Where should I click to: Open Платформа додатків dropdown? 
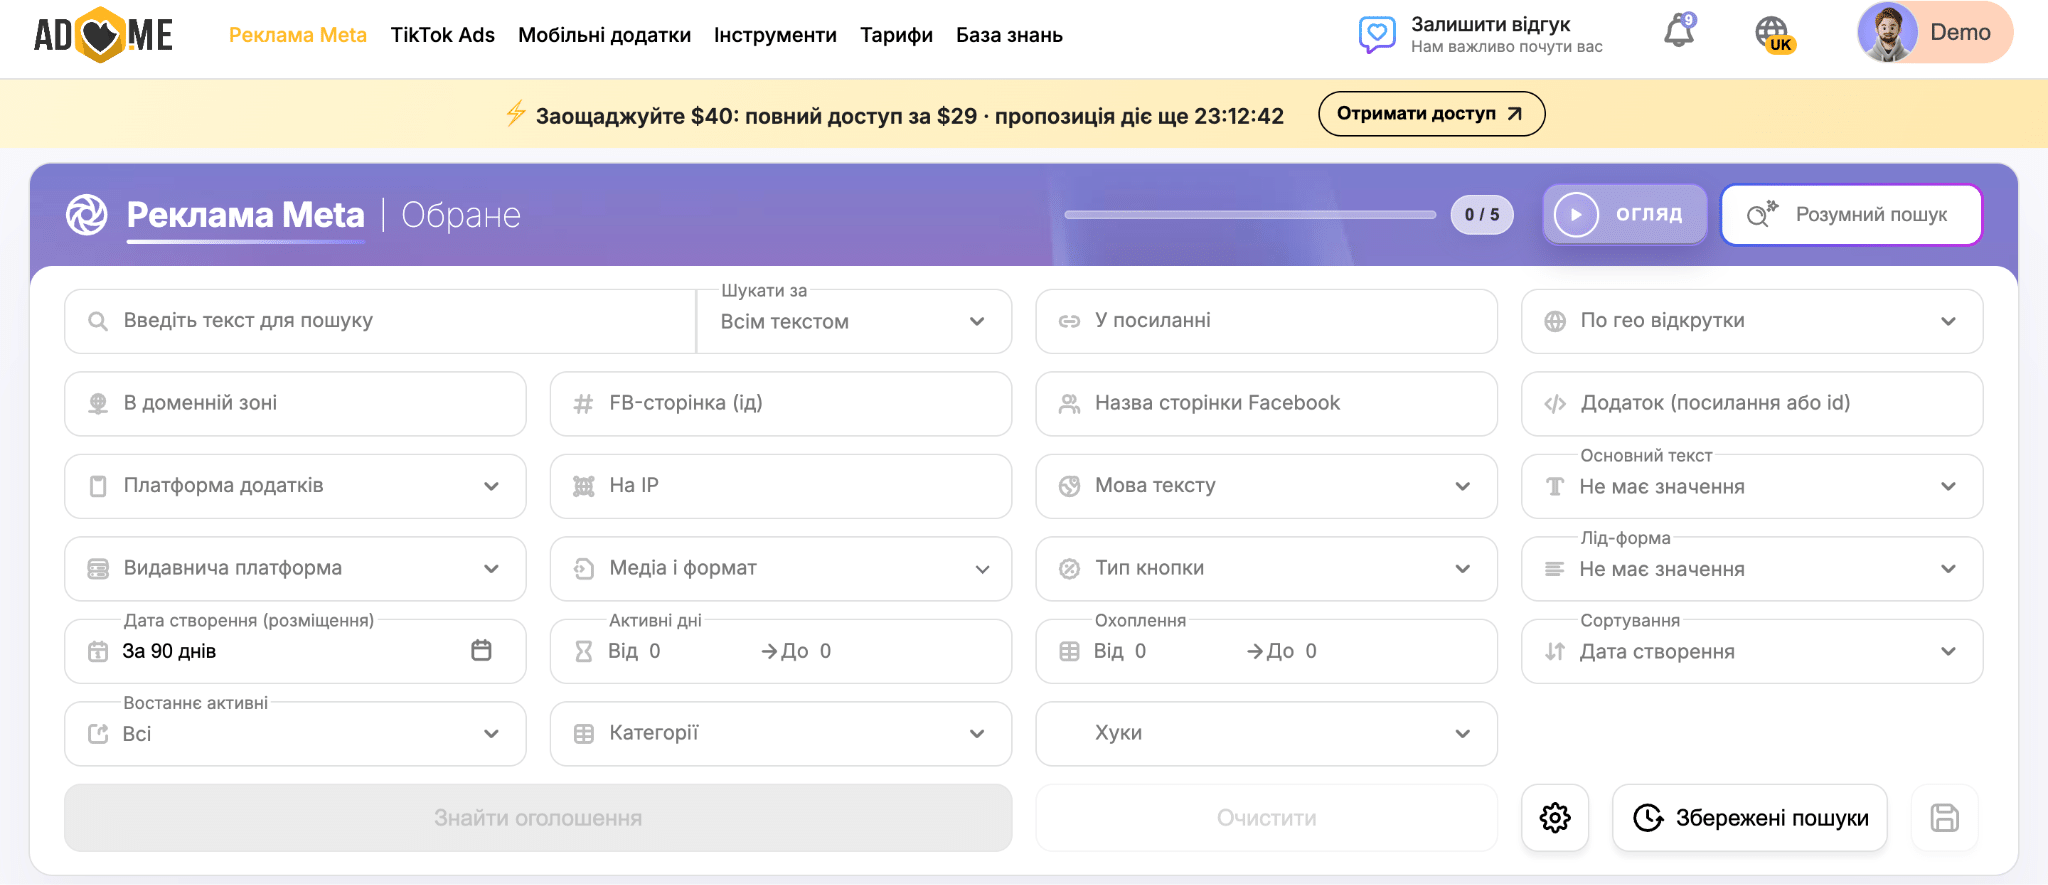click(295, 486)
